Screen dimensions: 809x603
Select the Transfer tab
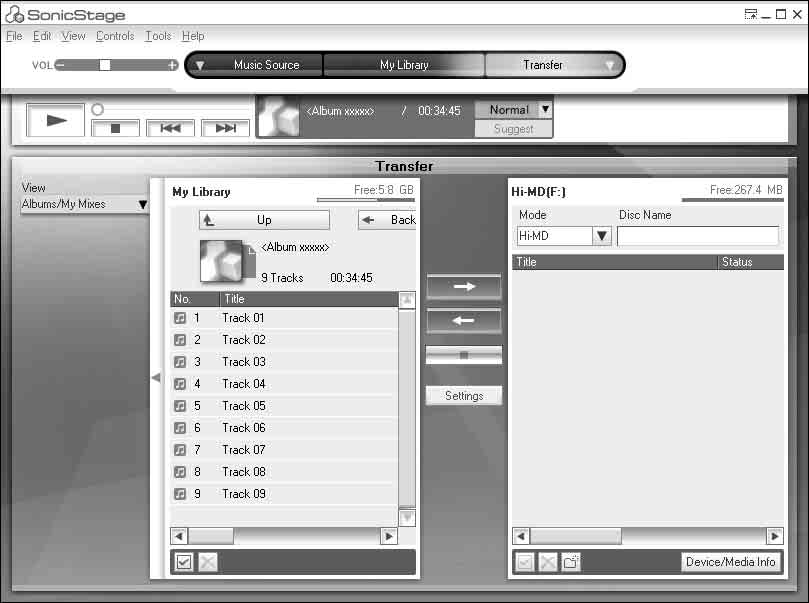tap(543, 65)
